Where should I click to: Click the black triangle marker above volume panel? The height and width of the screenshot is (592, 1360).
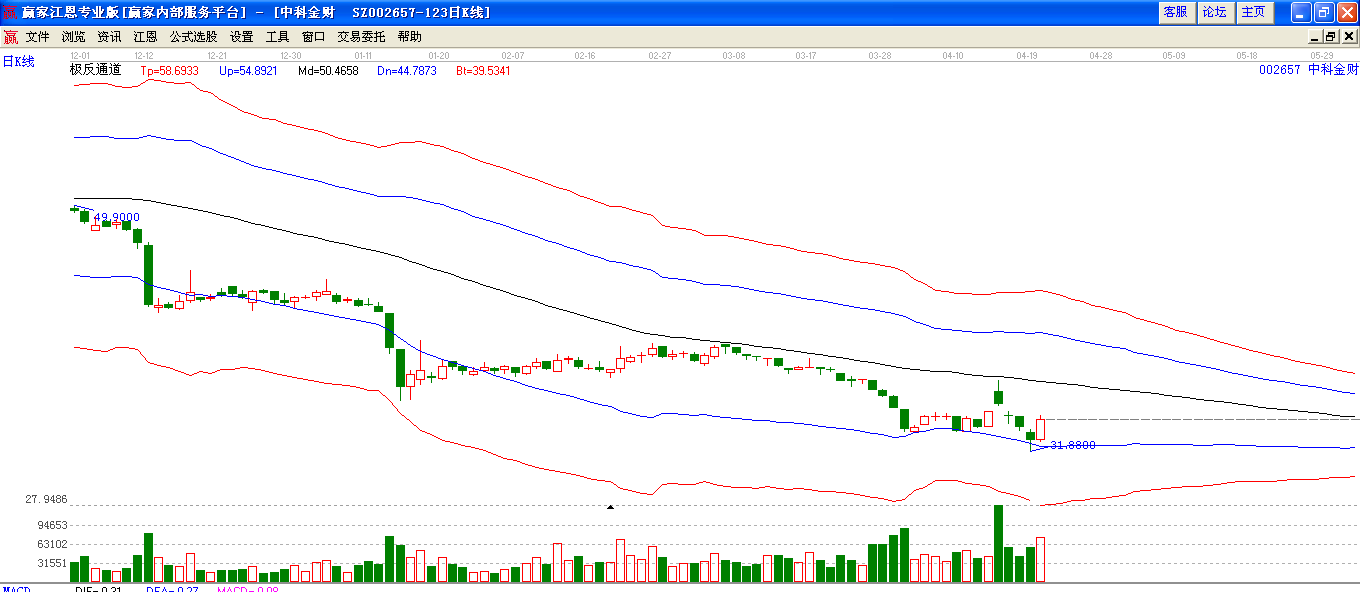pos(610,508)
